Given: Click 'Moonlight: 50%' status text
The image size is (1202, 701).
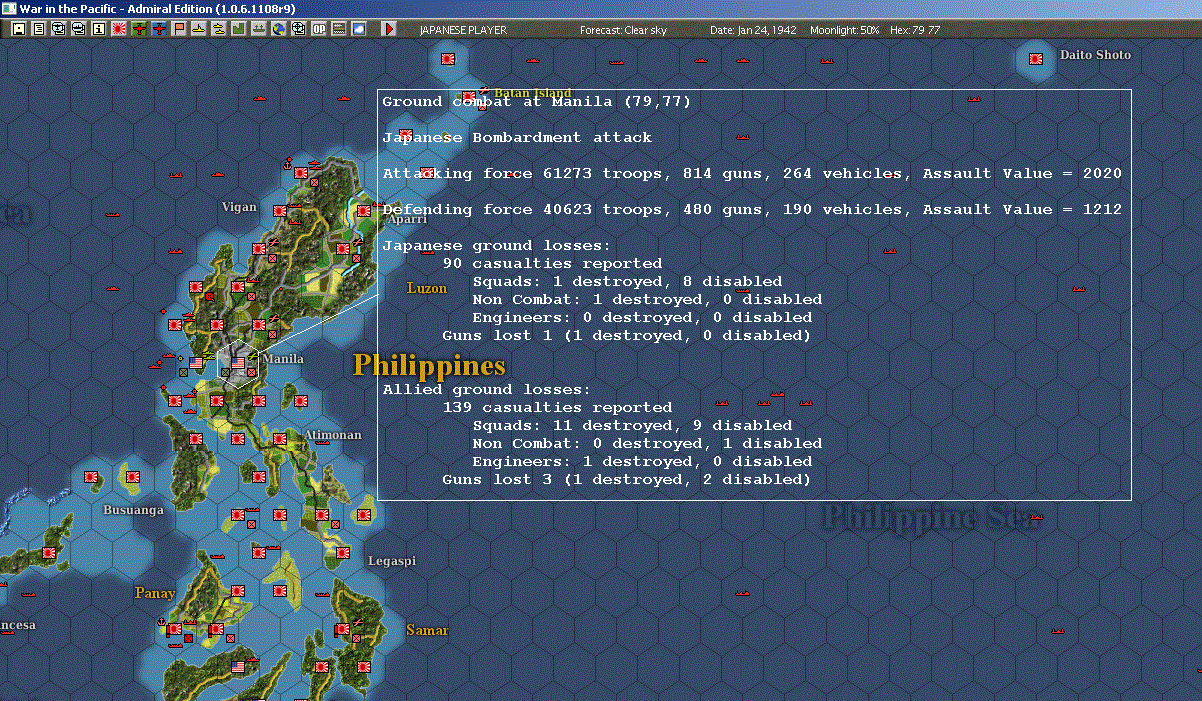Looking at the screenshot, I should click(x=845, y=30).
